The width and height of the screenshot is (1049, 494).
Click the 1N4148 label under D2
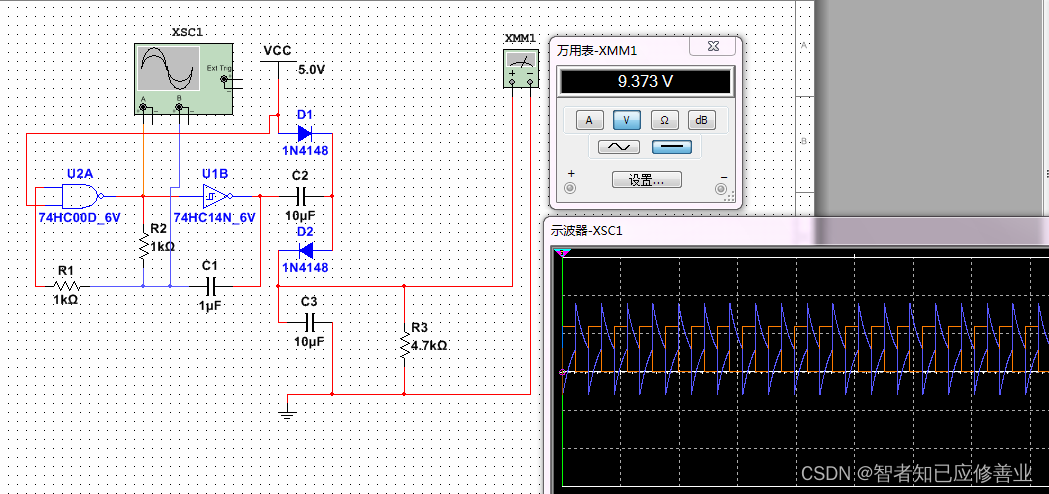coord(304,268)
